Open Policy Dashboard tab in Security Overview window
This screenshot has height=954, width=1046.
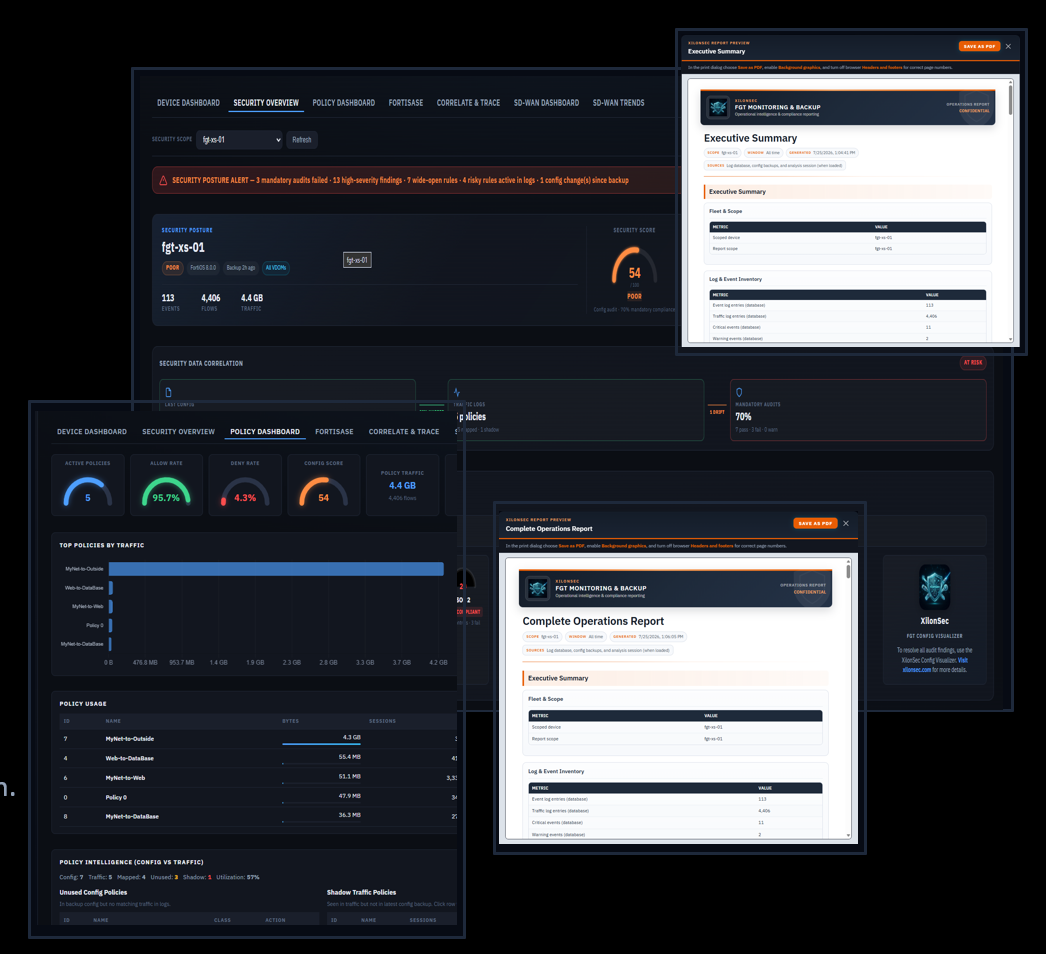pos(344,103)
